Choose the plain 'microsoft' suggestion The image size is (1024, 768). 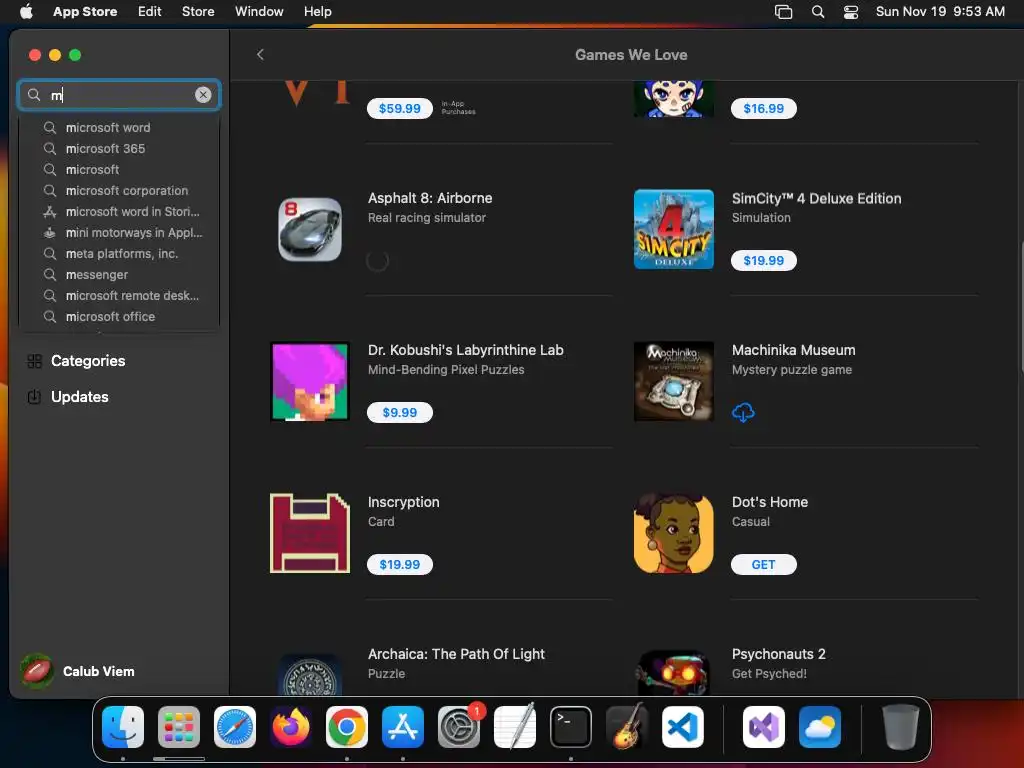(x=119, y=169)
